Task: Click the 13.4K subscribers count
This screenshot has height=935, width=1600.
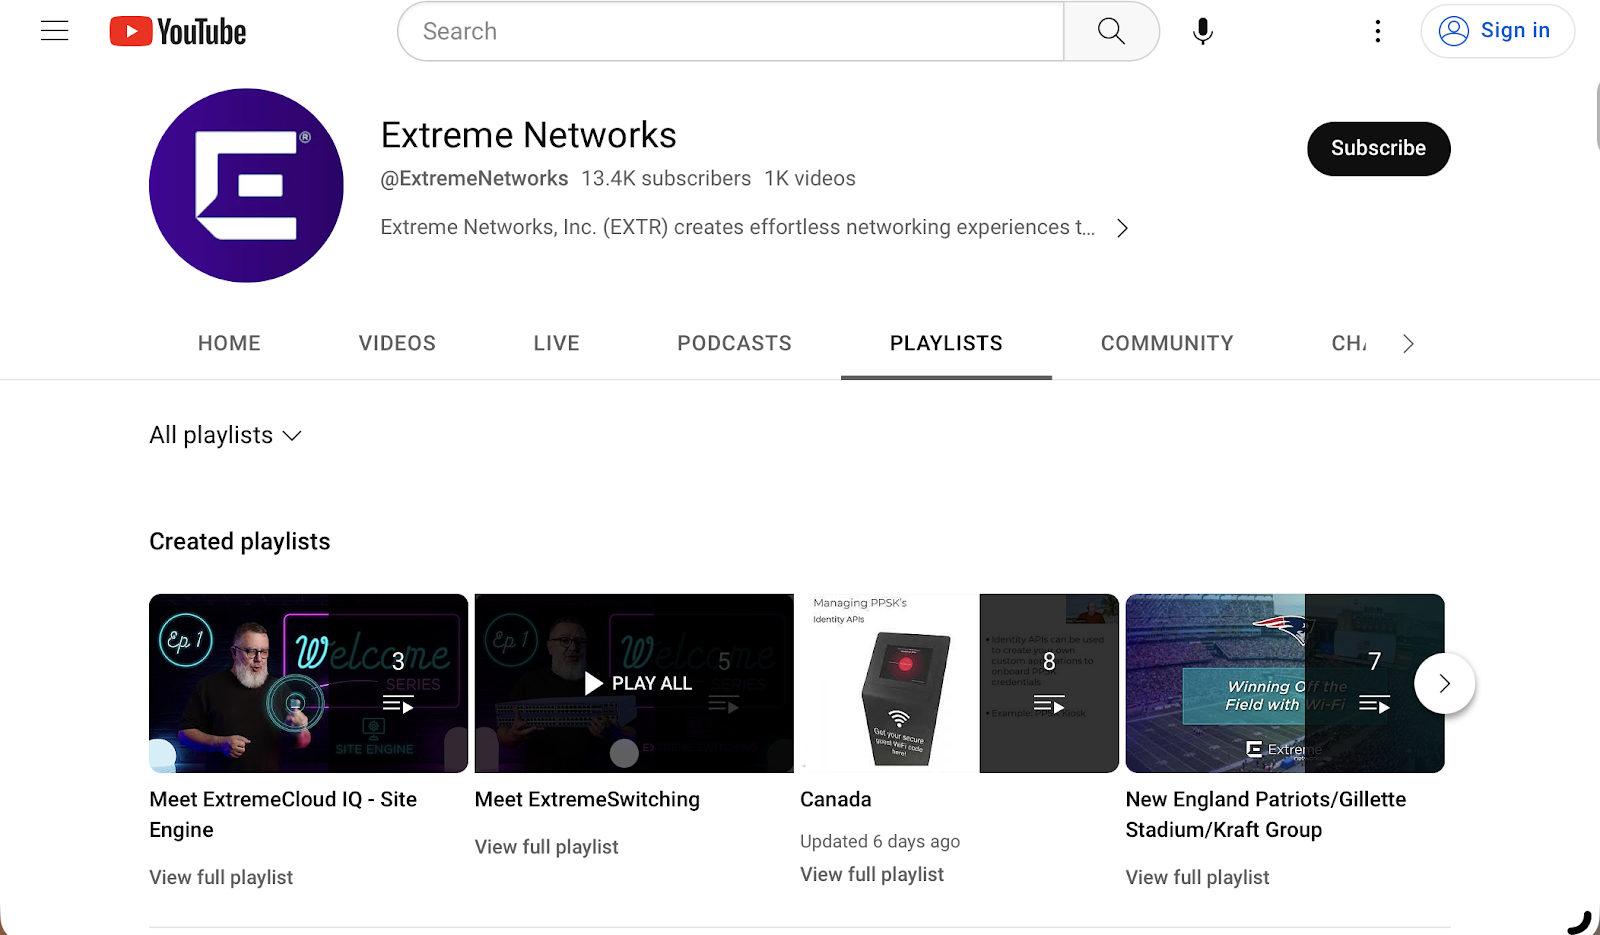Action: tap(666, 178)
